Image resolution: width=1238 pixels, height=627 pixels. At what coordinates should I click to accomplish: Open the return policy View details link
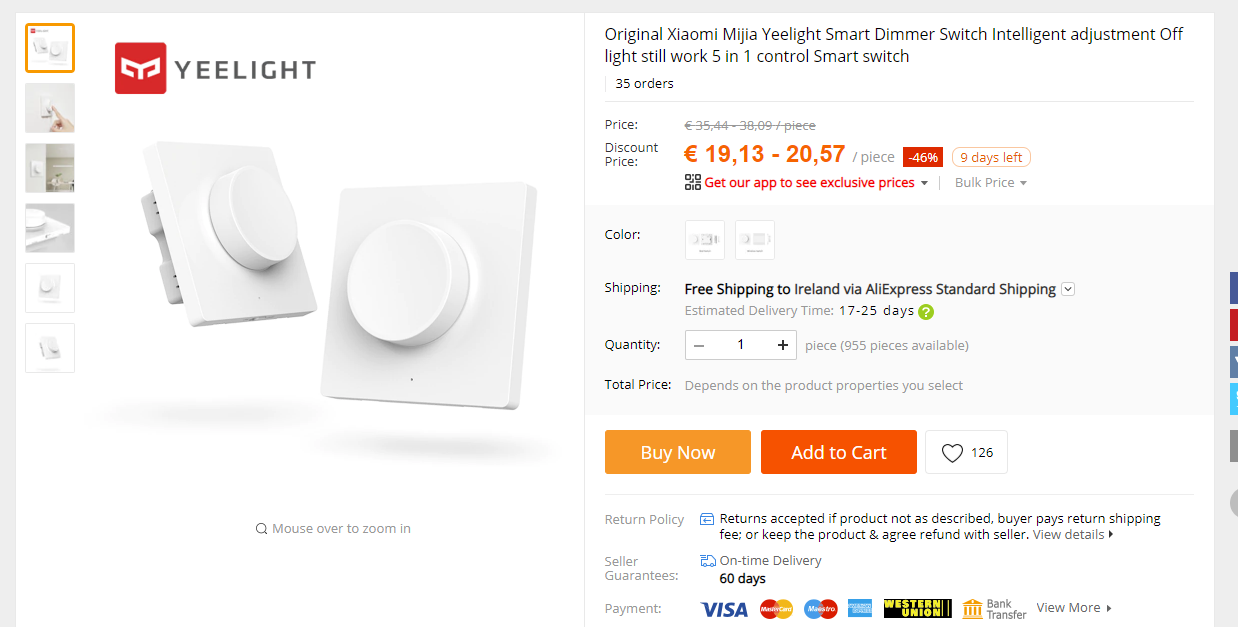(1072, 535)
